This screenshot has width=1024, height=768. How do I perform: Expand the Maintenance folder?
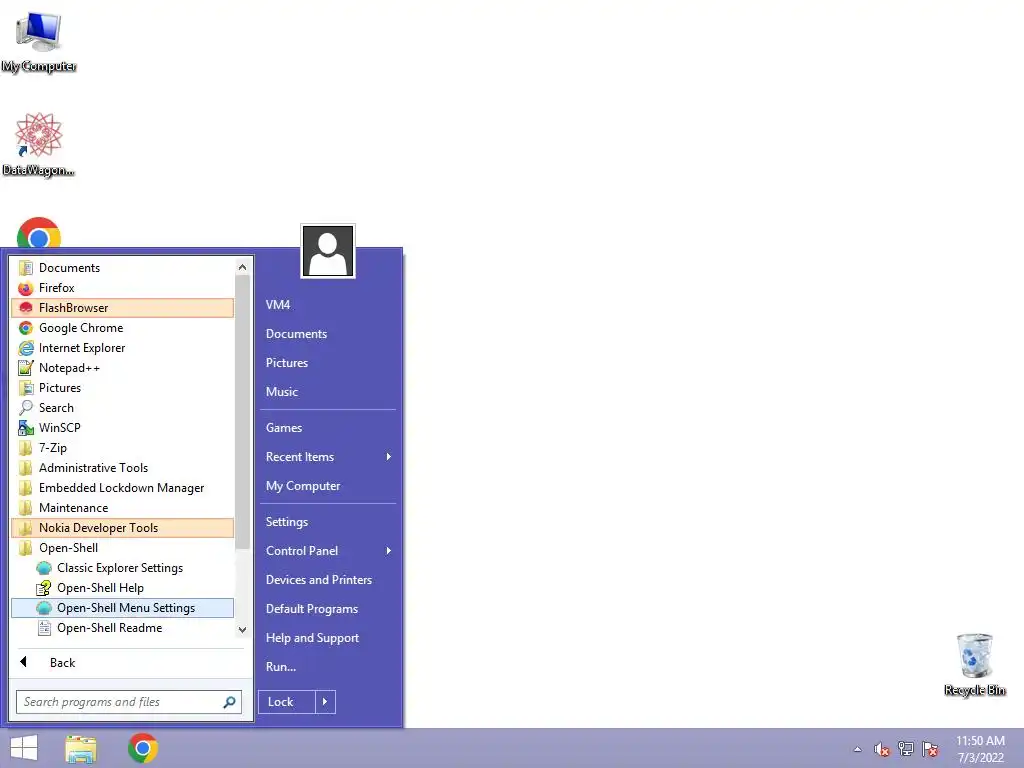point(122,507)
